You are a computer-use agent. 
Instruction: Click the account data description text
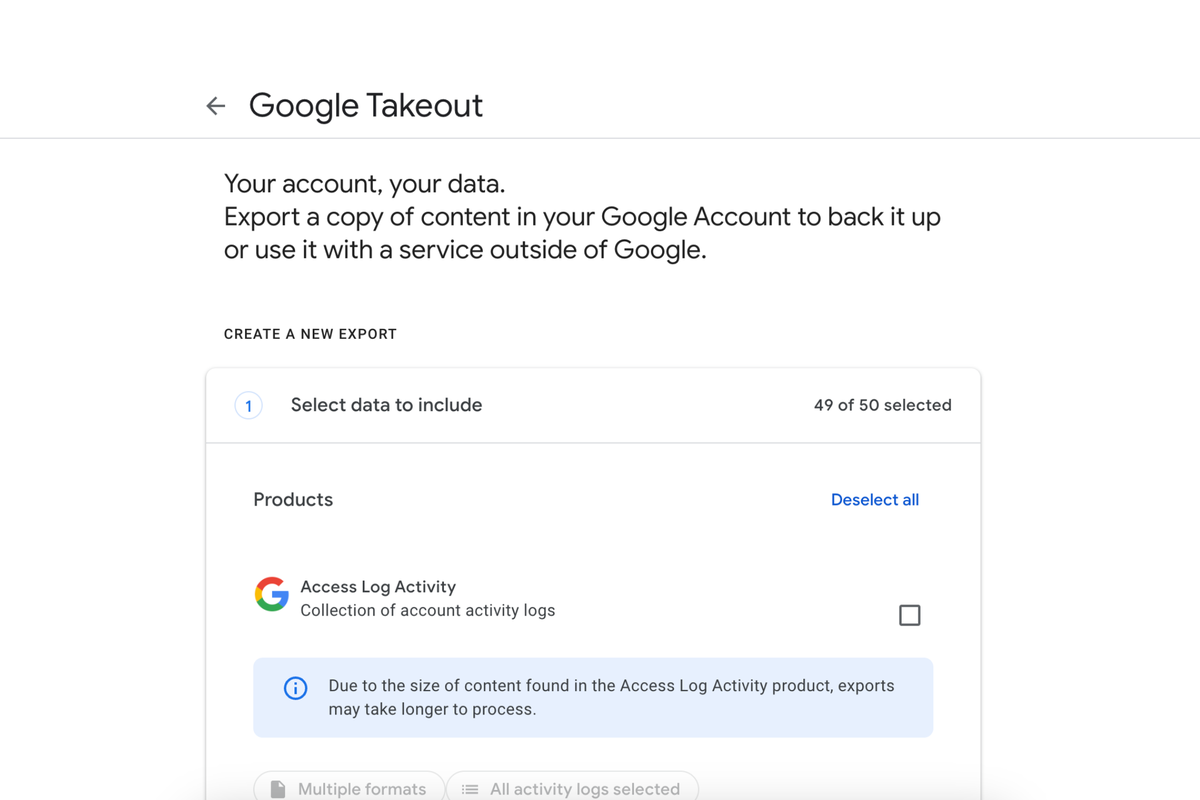582,216
